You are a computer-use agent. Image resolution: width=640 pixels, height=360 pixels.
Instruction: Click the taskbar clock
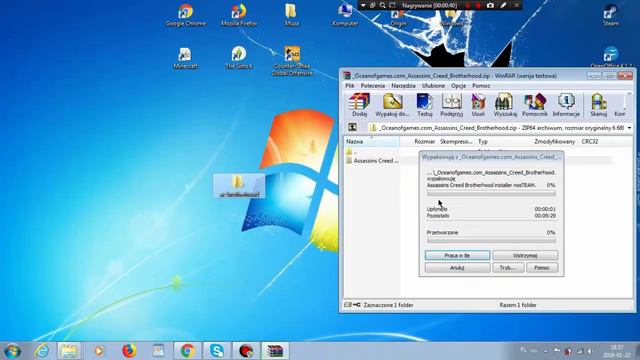pyautogui.click(x=617, y=351)
